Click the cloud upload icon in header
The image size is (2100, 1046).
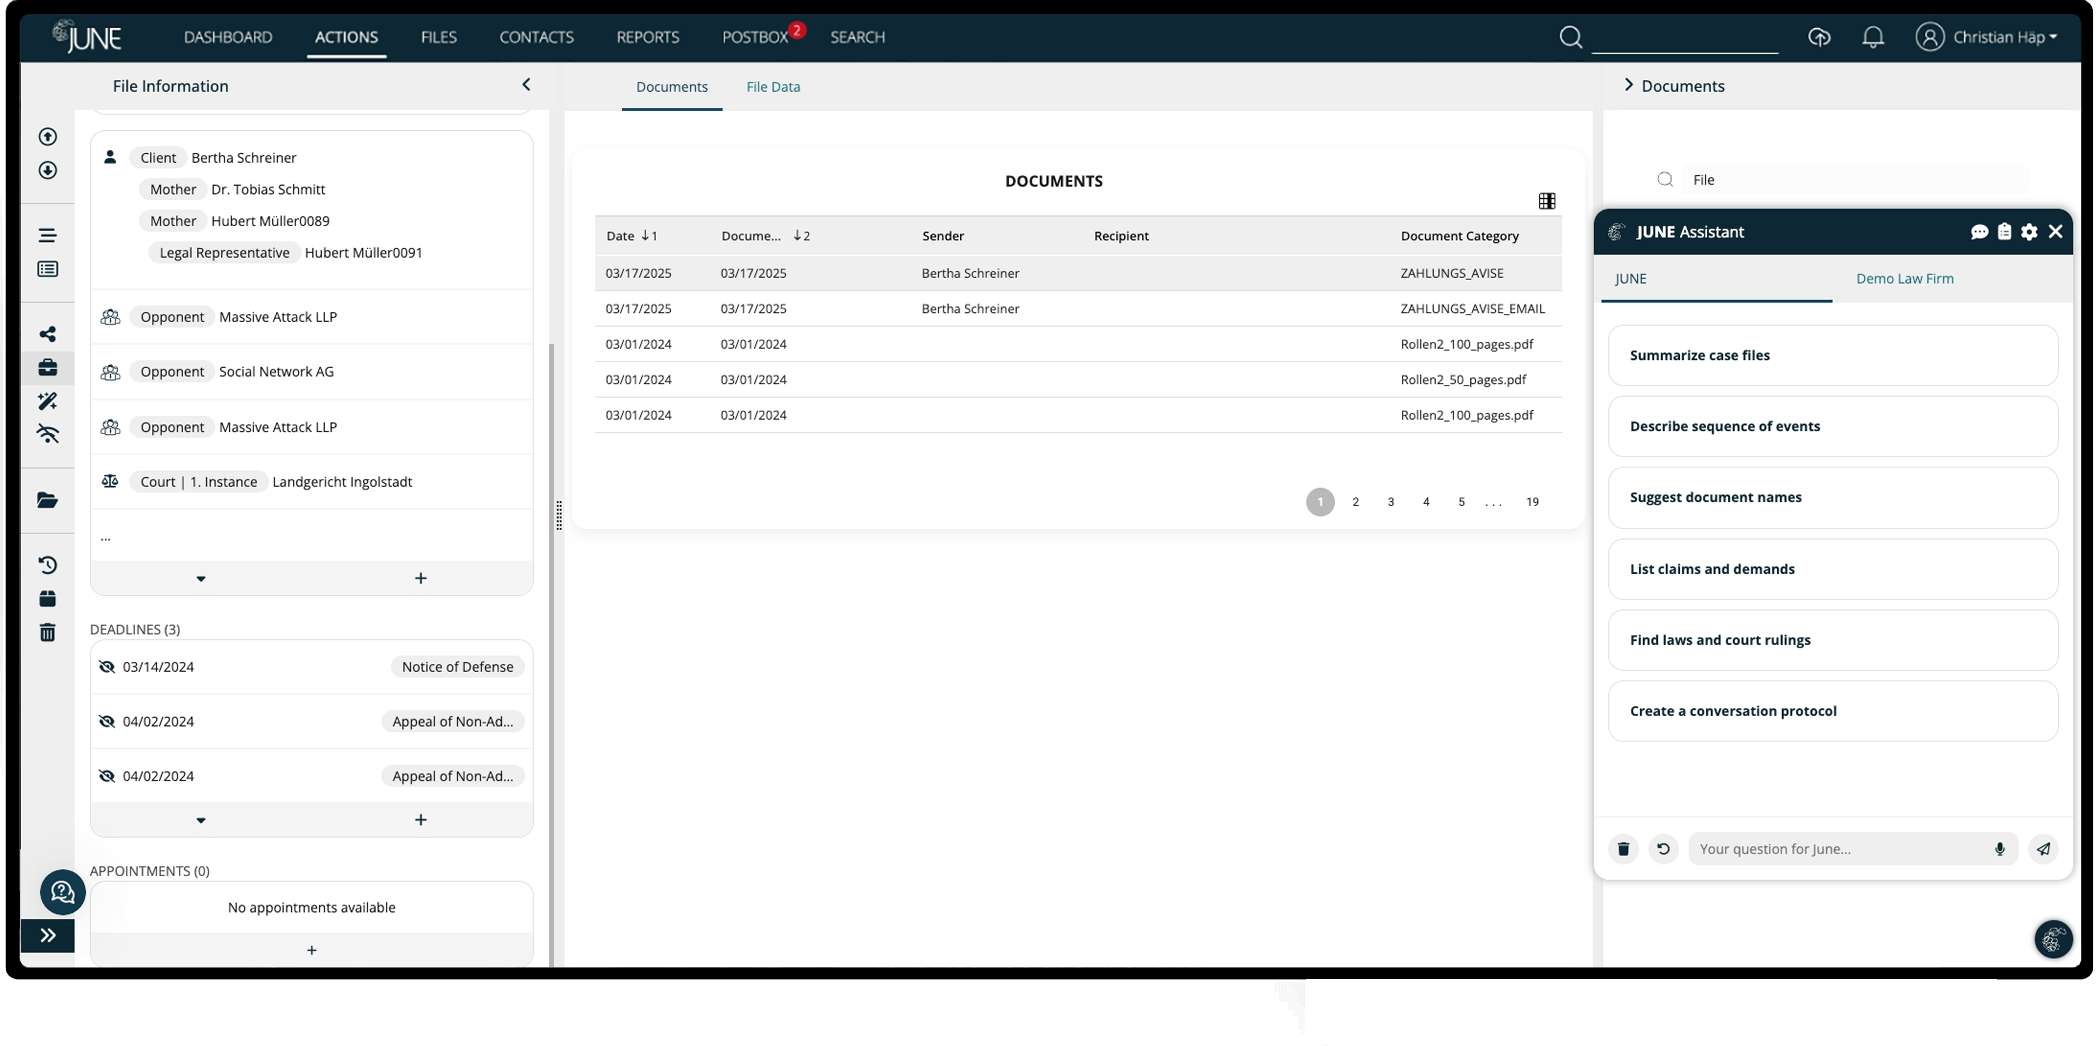(1819, 37)
